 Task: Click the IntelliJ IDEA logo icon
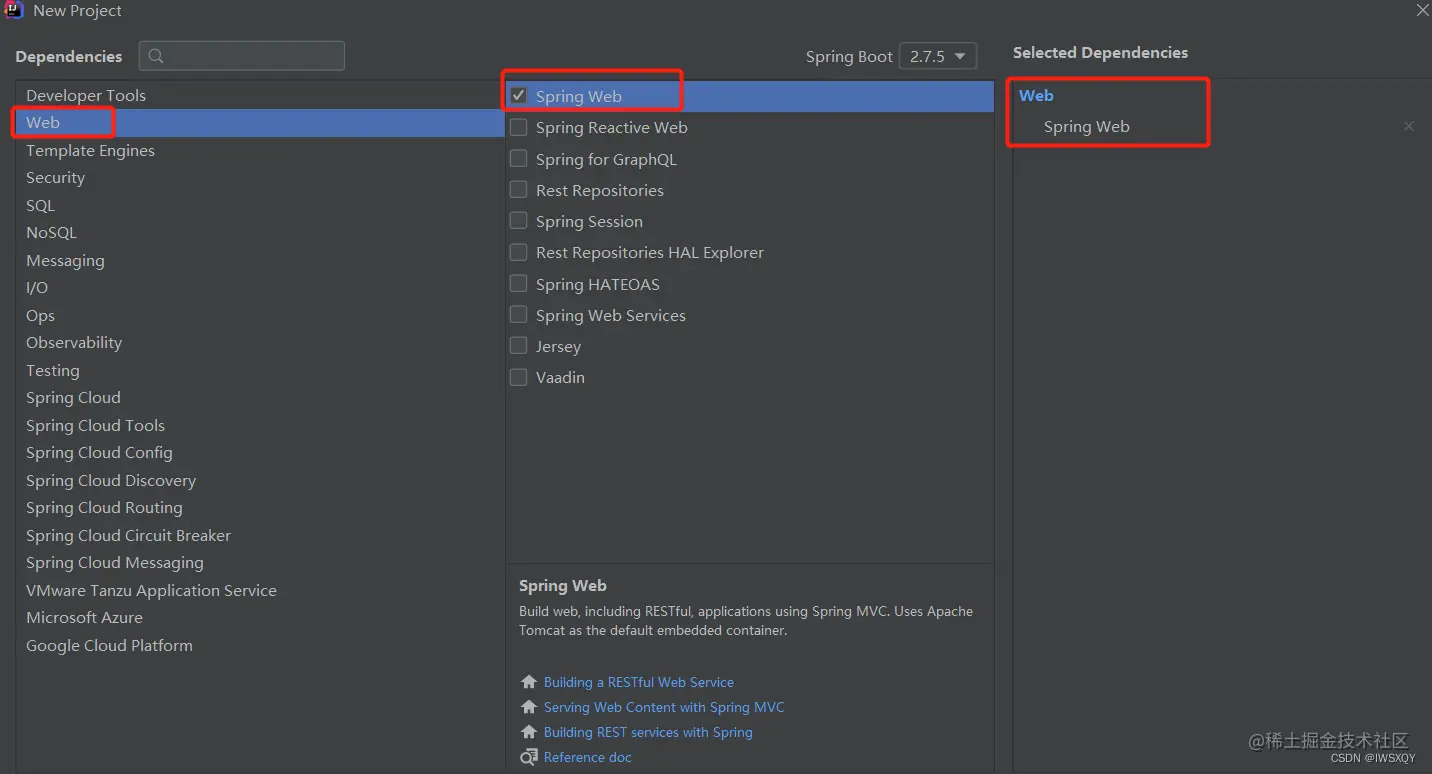(x=14, y=10)
